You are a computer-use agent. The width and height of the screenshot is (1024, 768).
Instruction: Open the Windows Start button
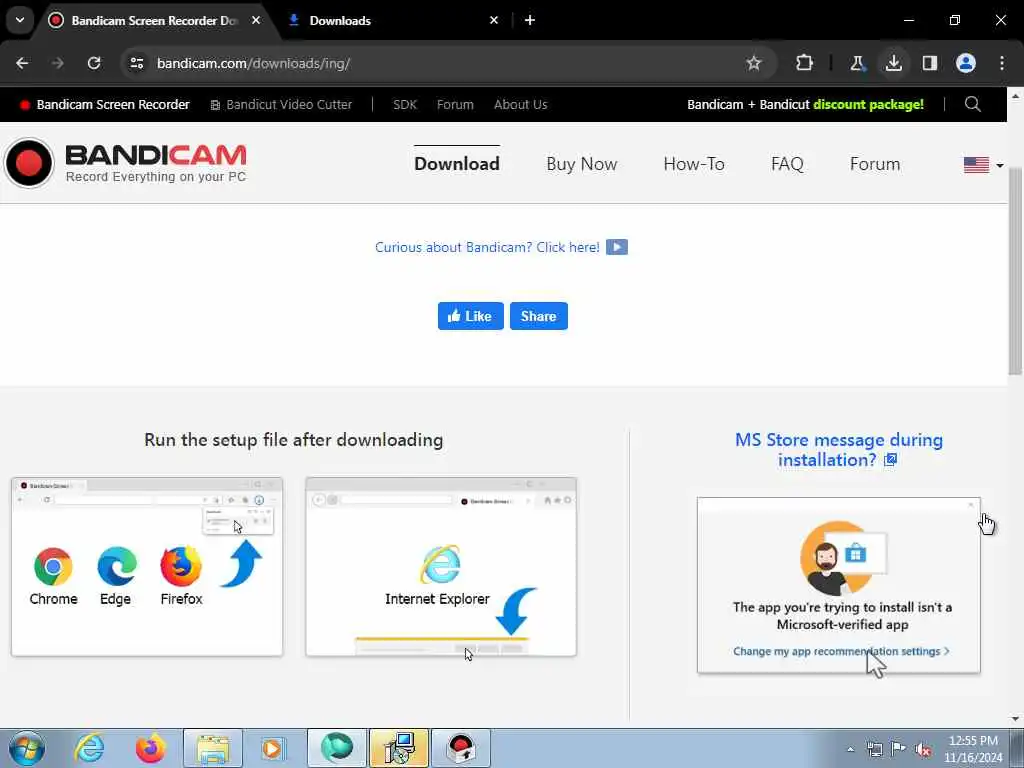click(x=27, y=748)
